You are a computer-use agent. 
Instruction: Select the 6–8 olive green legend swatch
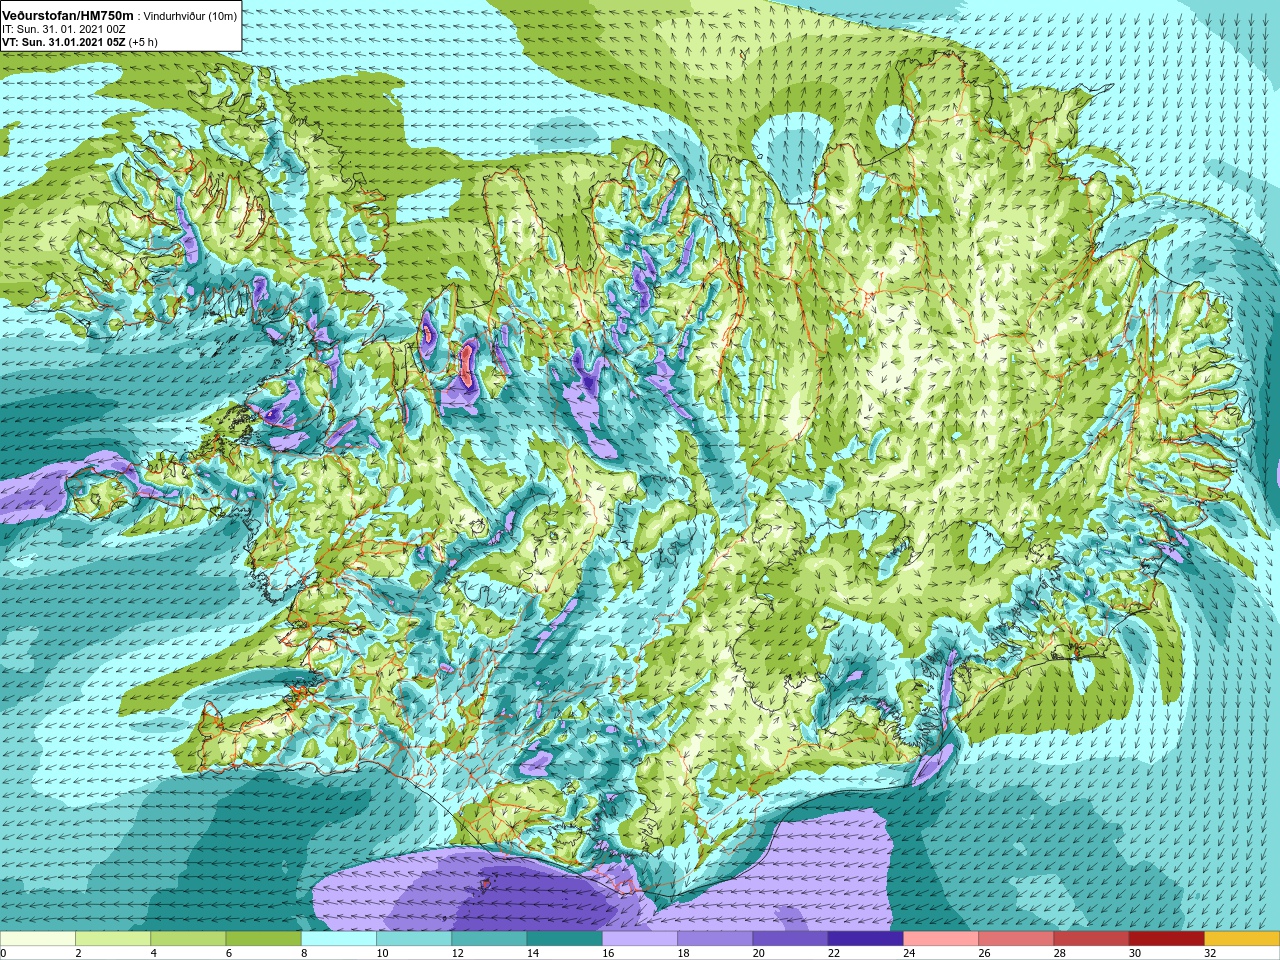click(263, 939)
